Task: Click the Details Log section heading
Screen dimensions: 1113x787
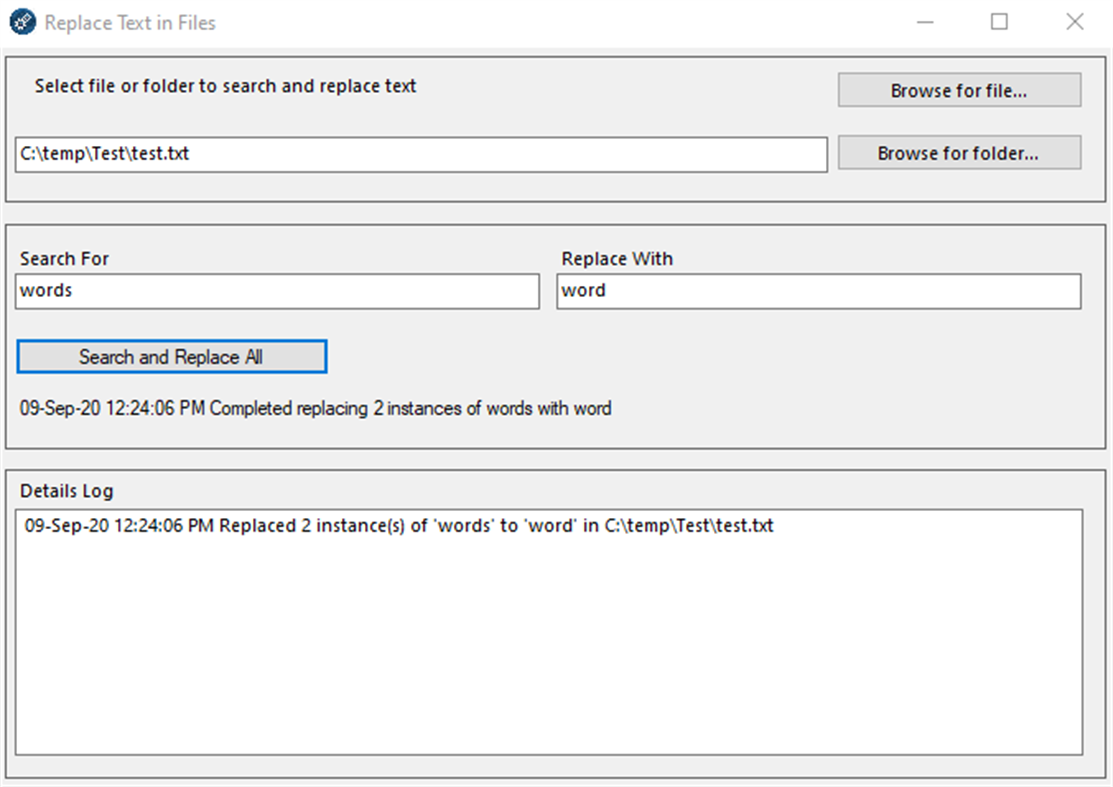Action: coord(67,490)
